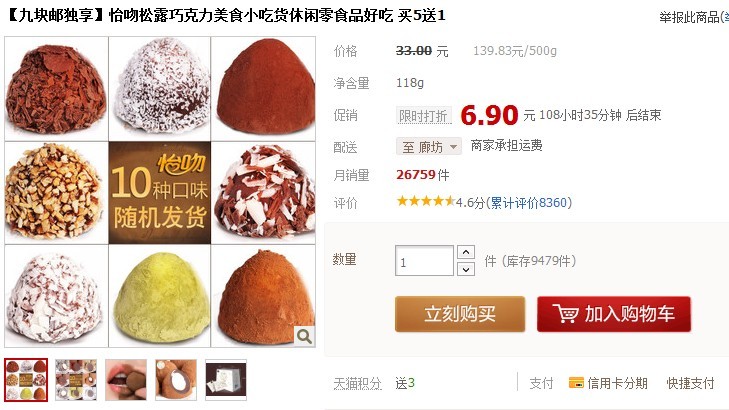
Task: Decrease quantity with the down arrow
Action: tap(465, 269)
